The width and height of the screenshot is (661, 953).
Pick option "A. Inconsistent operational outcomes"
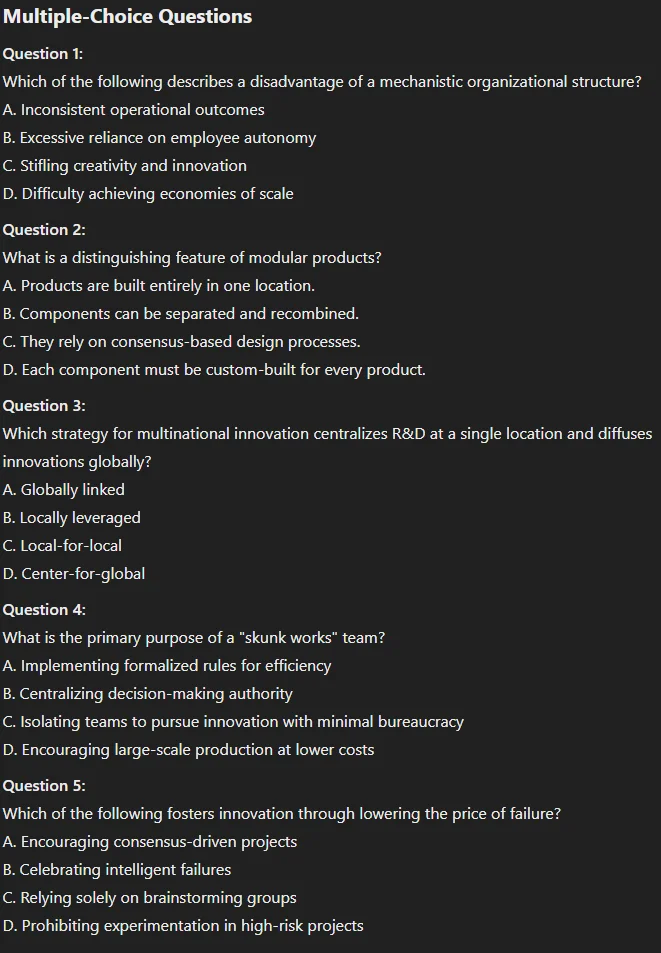click(134, 110)
